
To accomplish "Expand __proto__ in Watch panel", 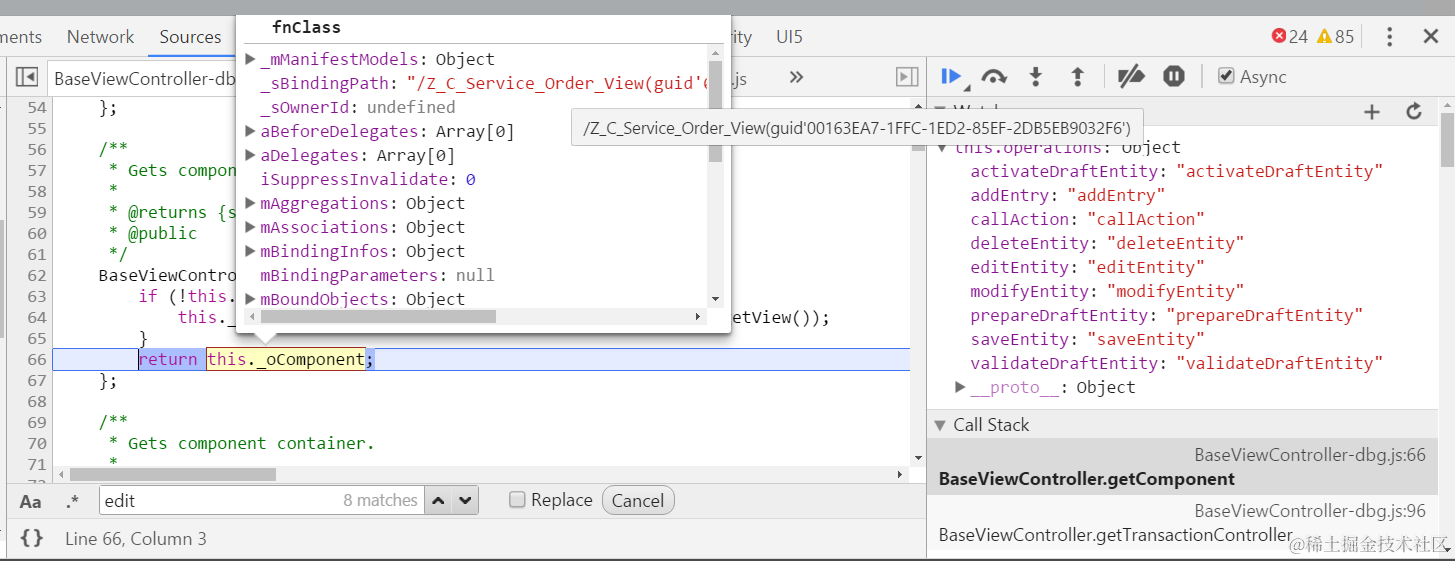I will (x=960, y=387).
